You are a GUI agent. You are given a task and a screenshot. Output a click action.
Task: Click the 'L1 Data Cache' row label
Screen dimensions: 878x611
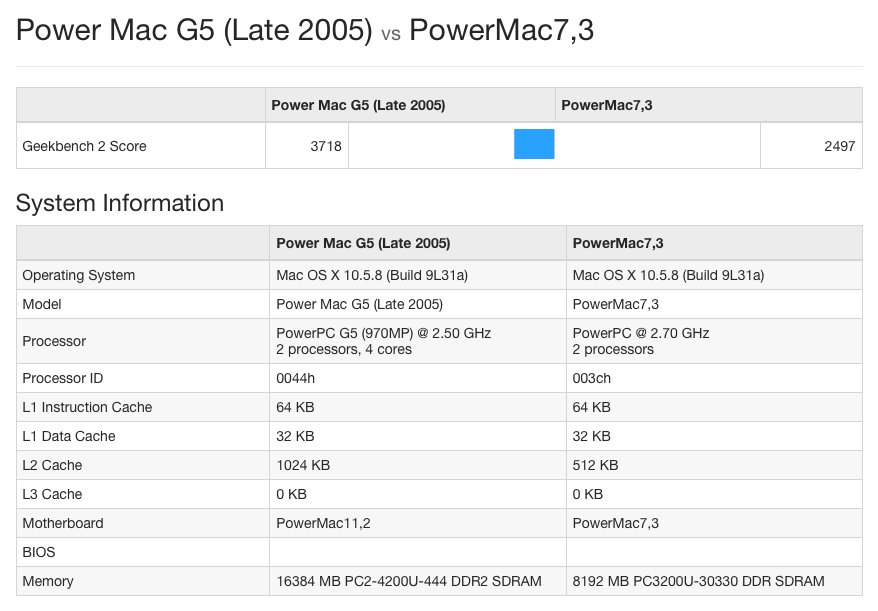[x=69, y=436]
